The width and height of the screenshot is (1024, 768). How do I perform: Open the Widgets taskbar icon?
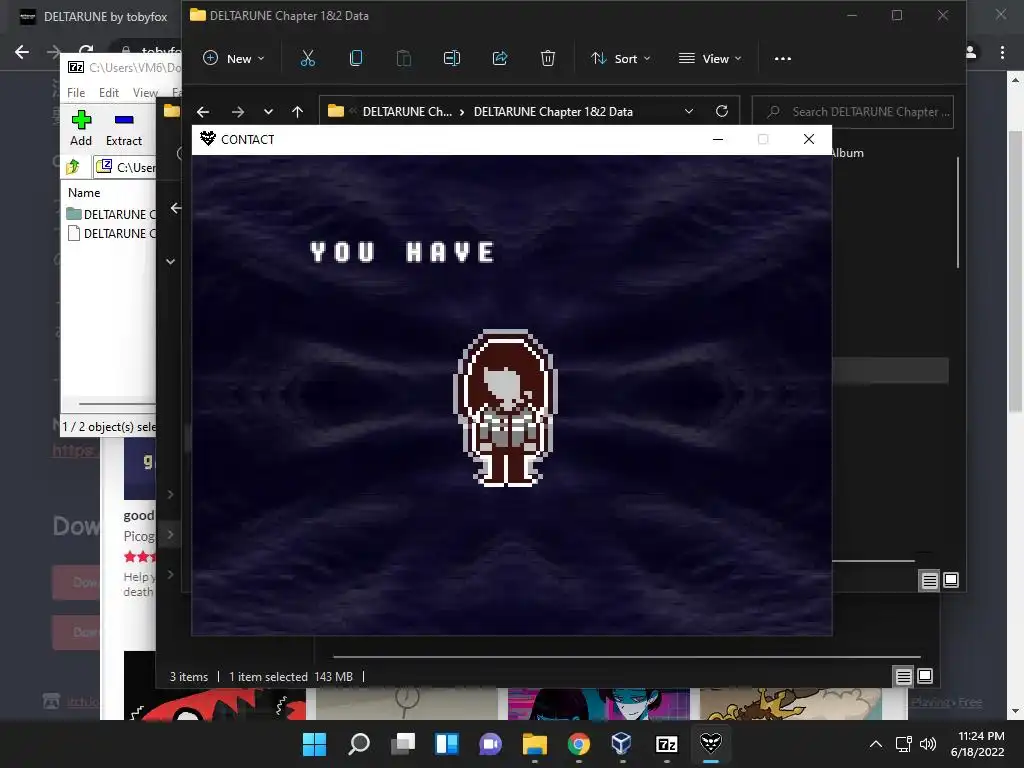tap(447, 743)
